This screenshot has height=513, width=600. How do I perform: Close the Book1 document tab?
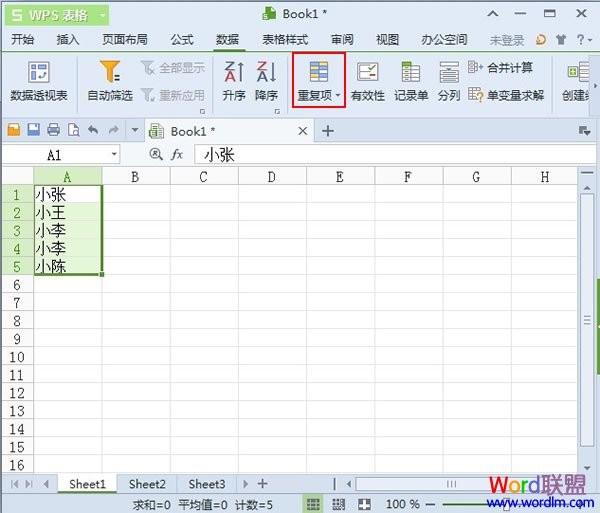pyautogui.click(x=303, y=131)
